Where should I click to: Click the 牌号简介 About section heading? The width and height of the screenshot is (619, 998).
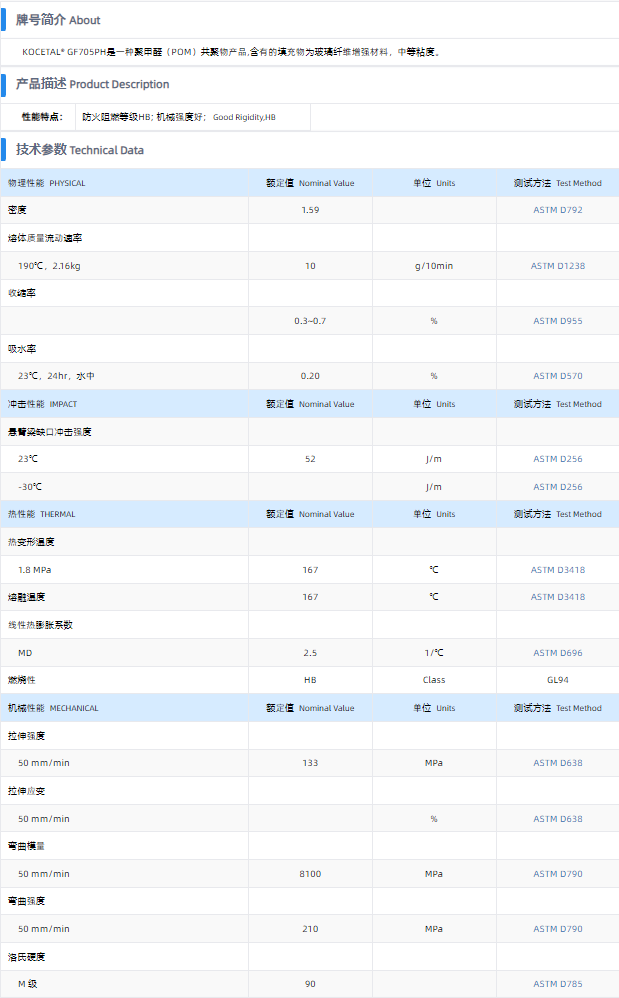pos(58,20)
